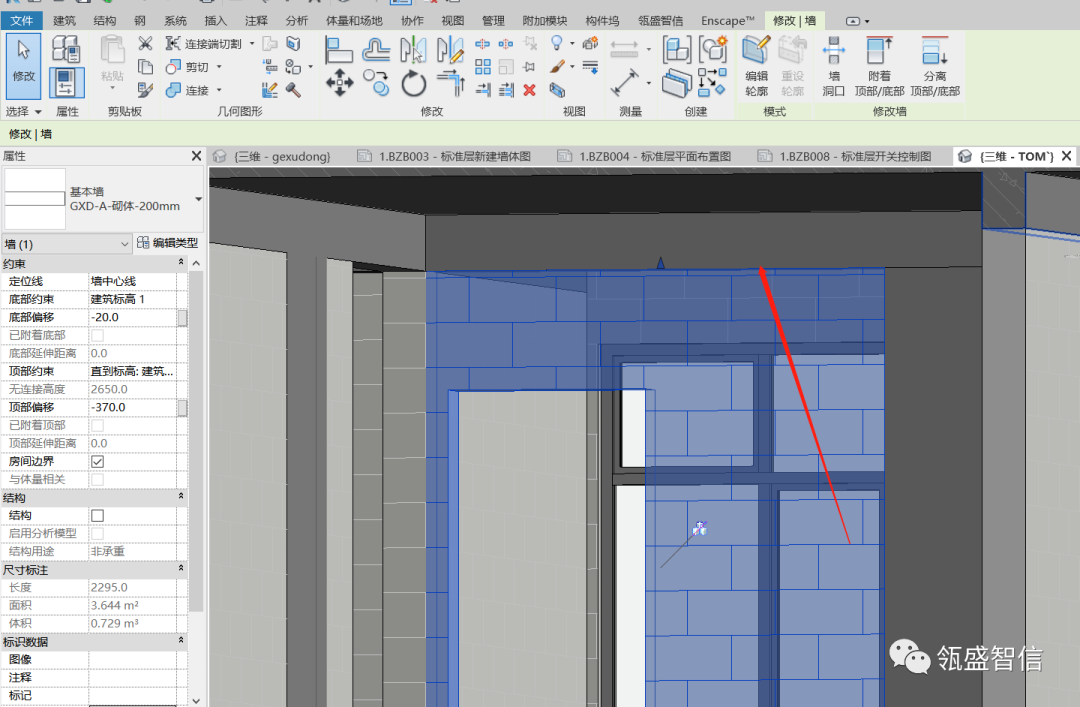Viewport: 1080px width, 707px height.
Task: Open the {三维 - gexudong} view tab
Action: tap(272, 156)
